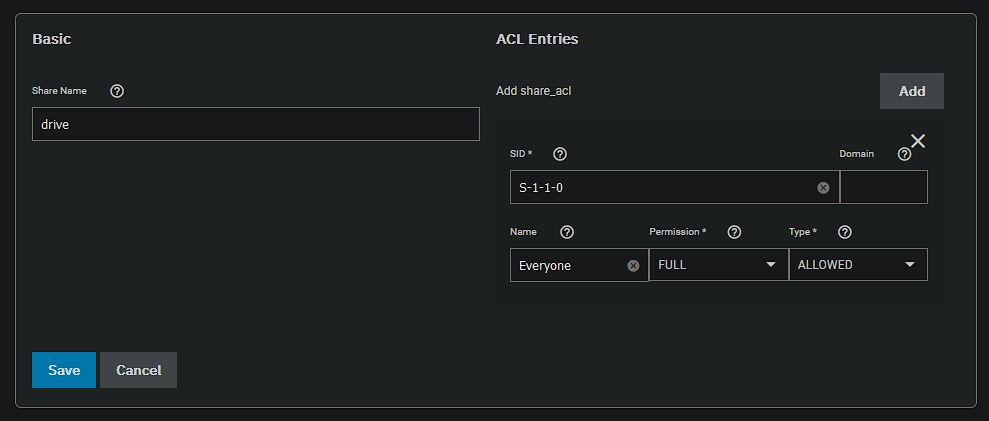Click the Basic section heading
The image size is (989, 421).
[52, 39]
